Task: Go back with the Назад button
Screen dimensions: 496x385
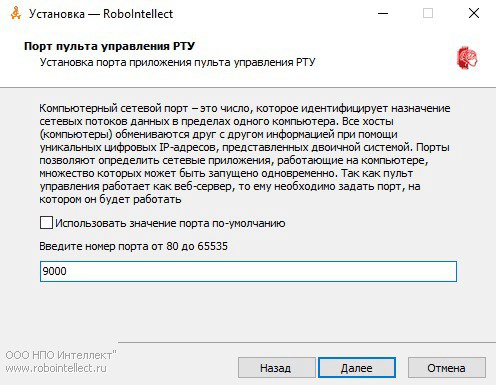Action: point(277,368)
